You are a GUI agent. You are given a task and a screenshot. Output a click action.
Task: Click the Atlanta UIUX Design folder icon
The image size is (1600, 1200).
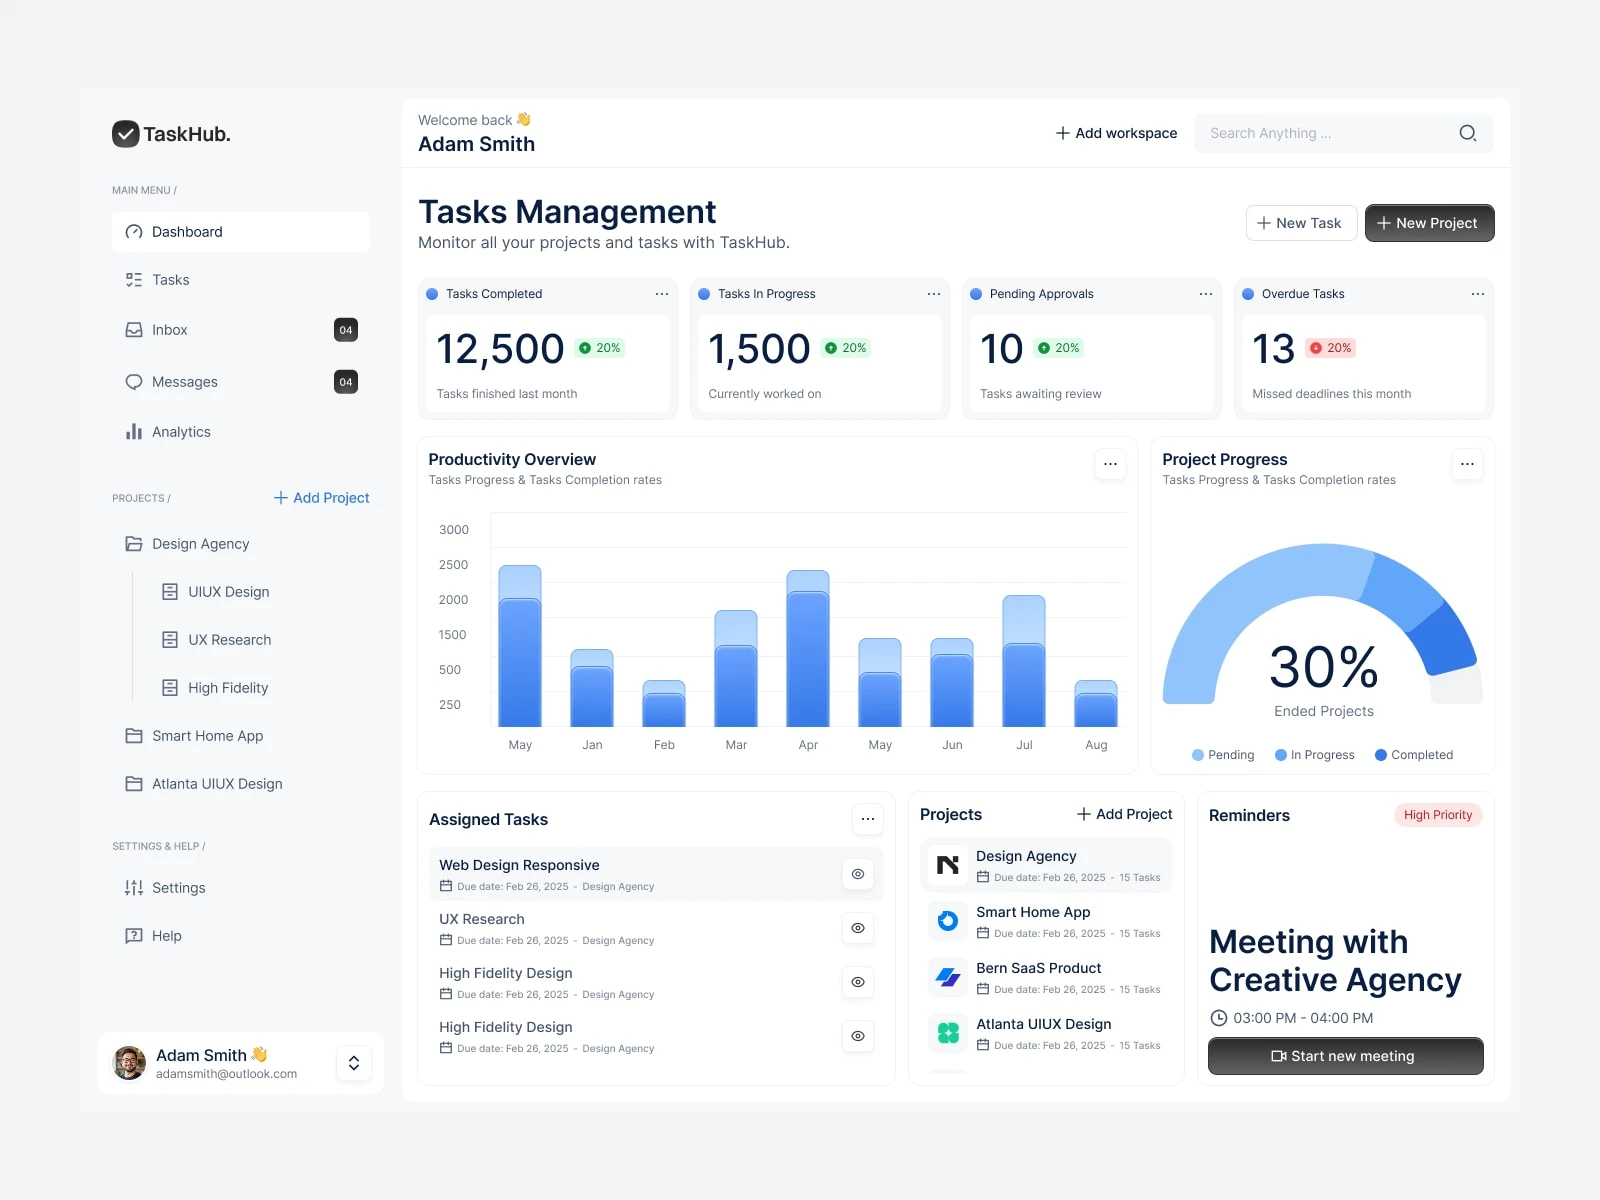(x=134, y=784)
